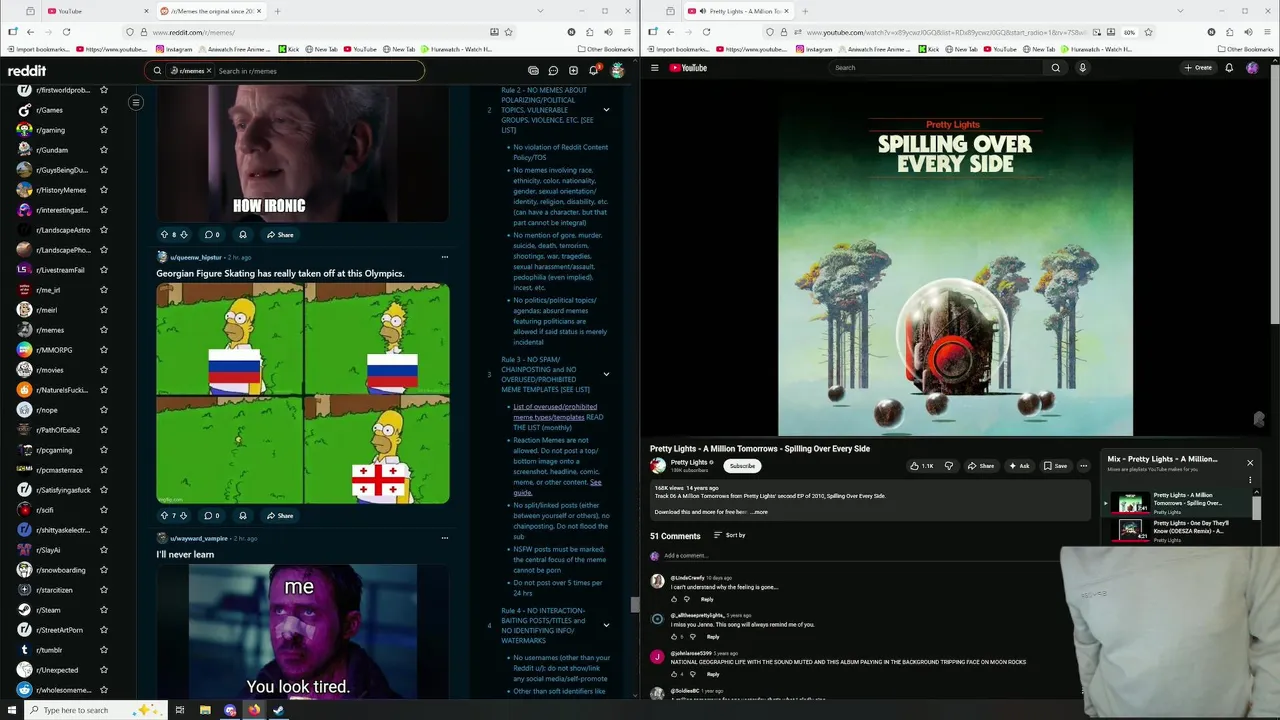This screenshot has height=720, width=1280.
Task: Open the overused/prohibited meme templates list link
Action: click(x=555, y=412)
